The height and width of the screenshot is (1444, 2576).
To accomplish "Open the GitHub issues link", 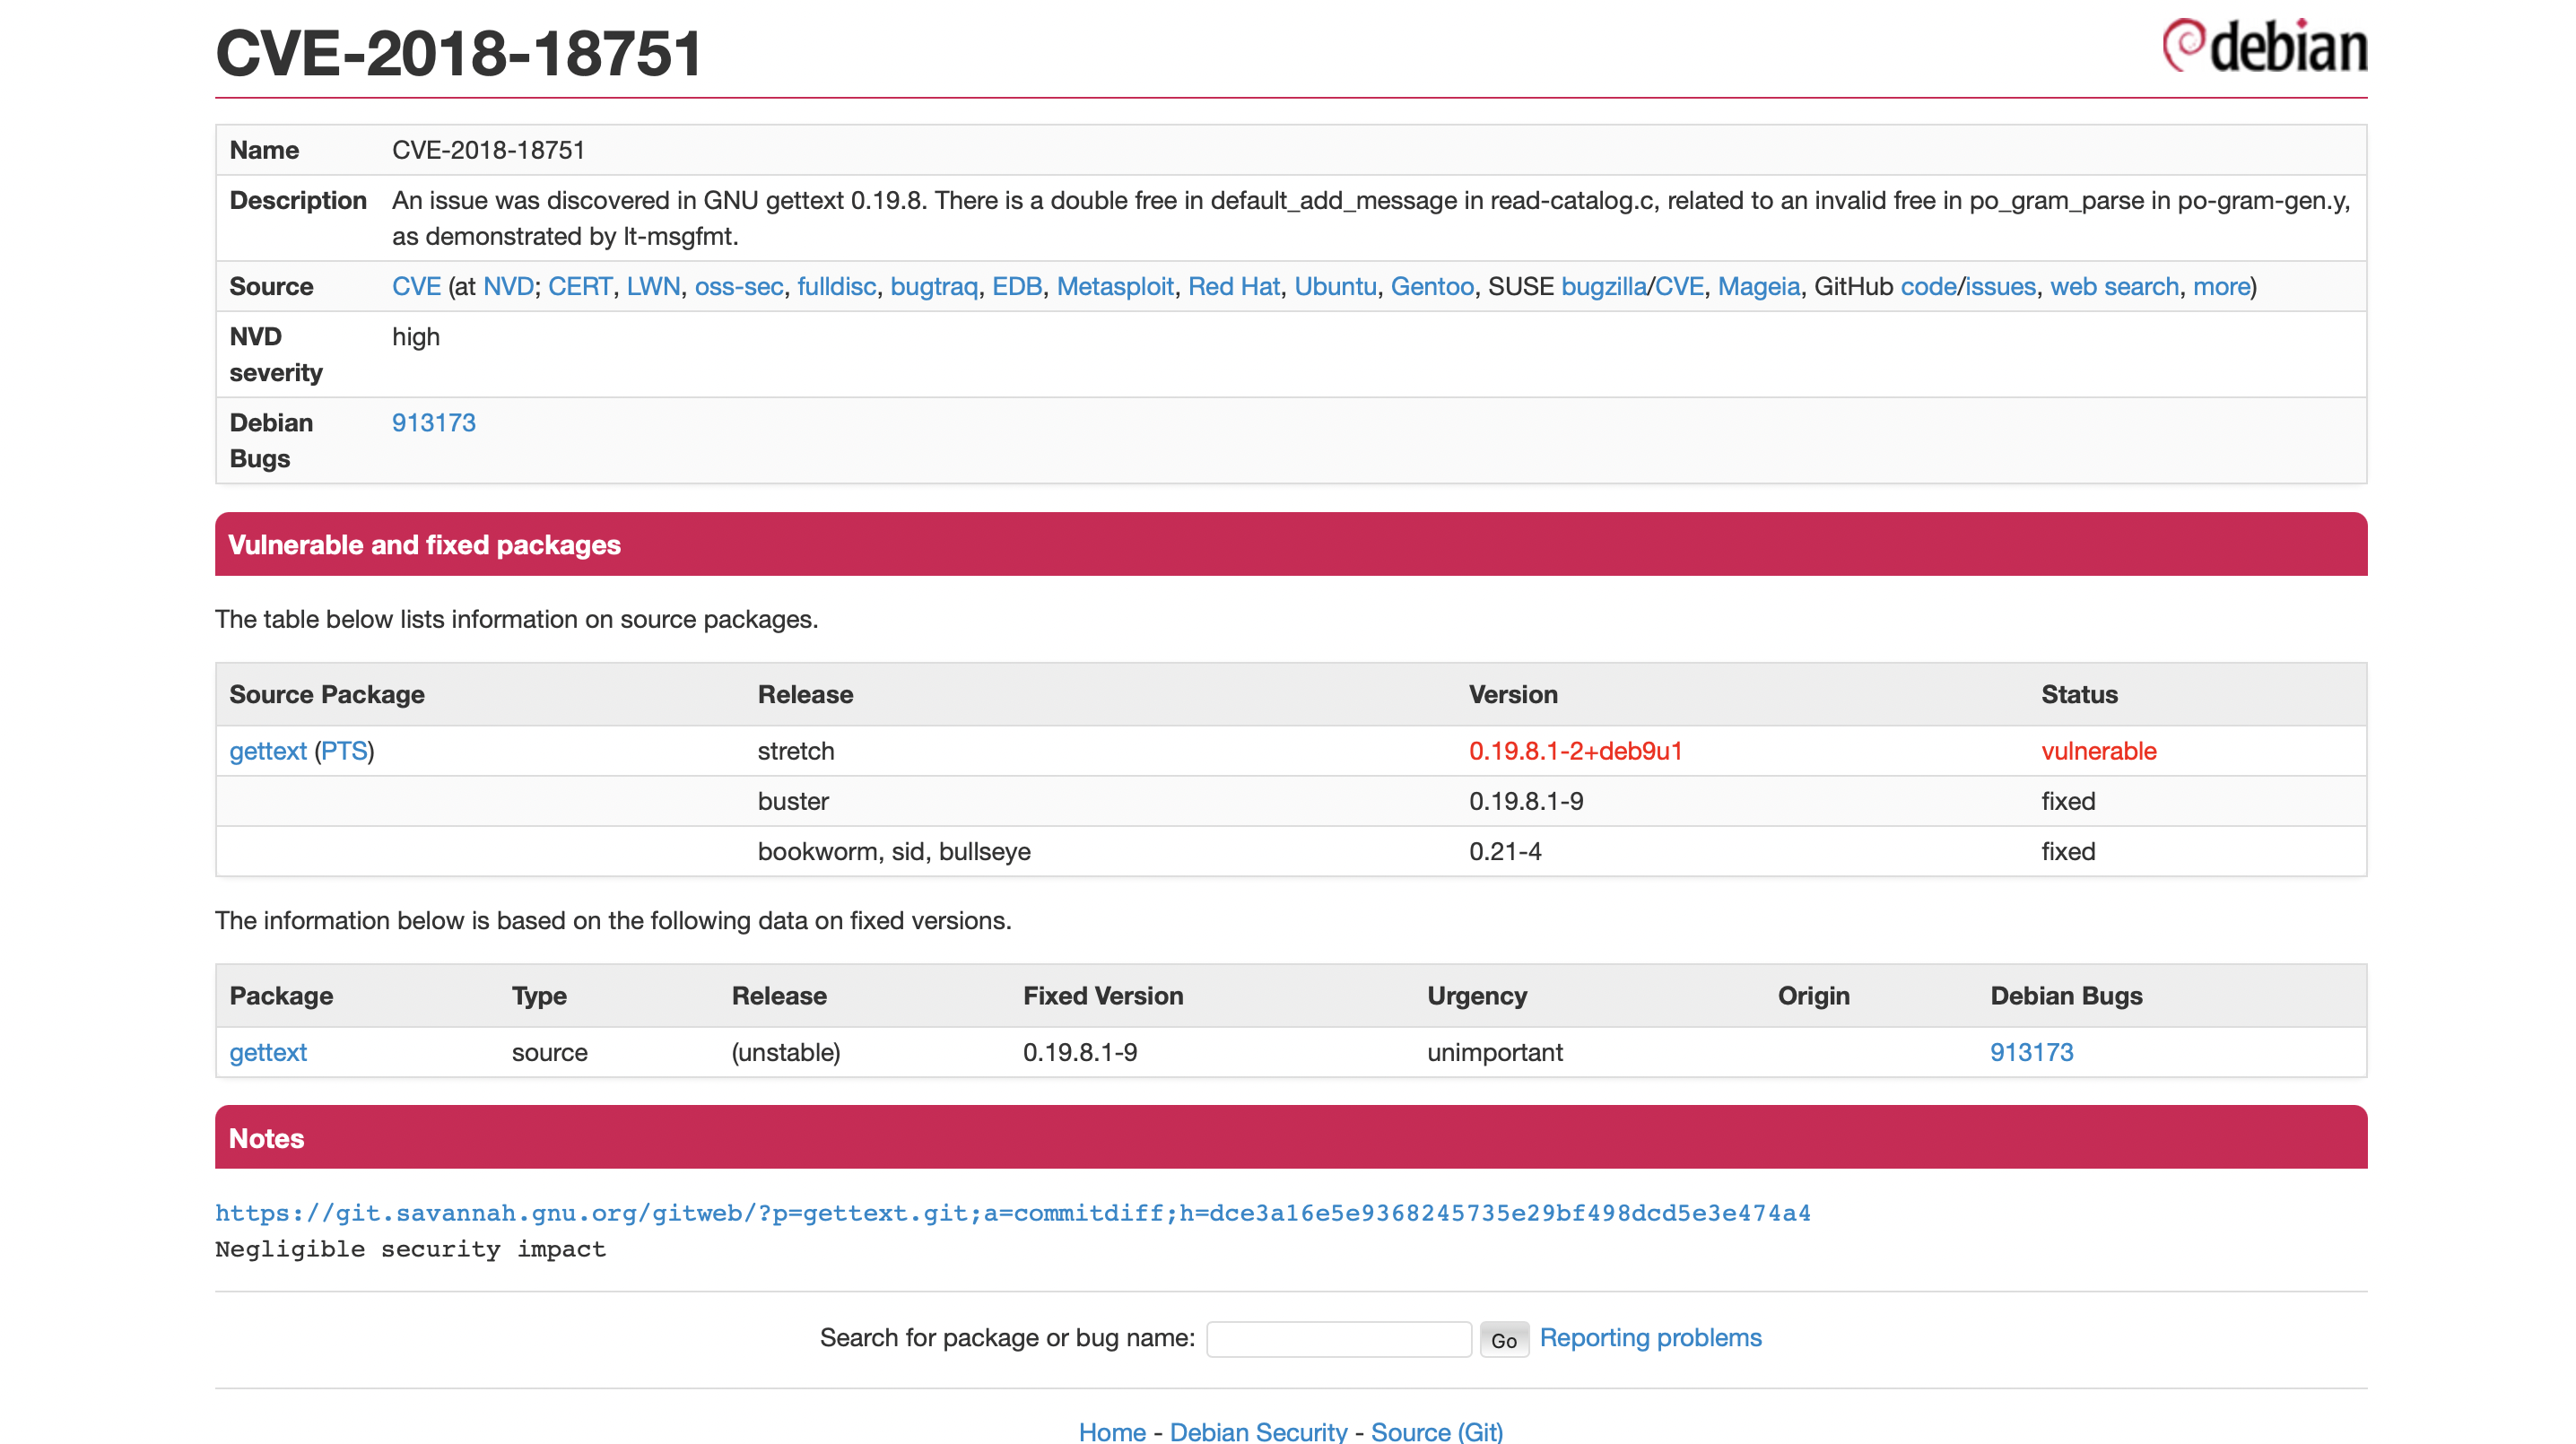I will [2000, 287].
